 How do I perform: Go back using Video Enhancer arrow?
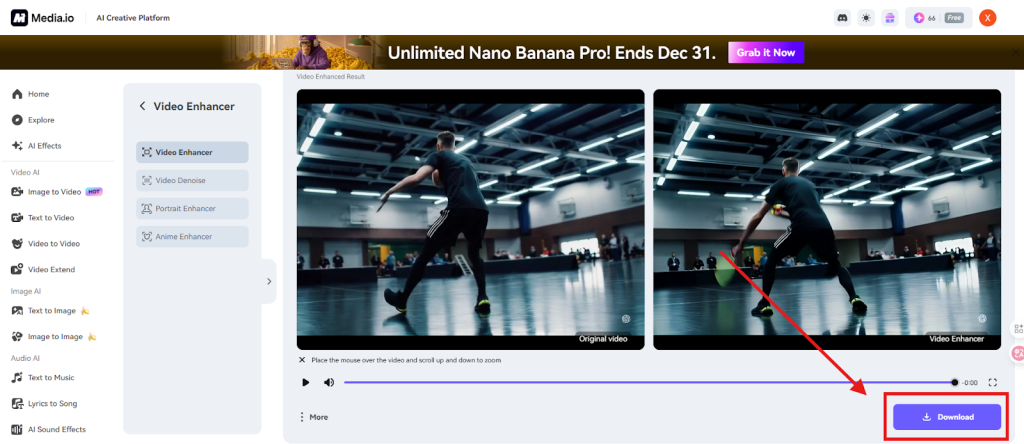tap(142, 106)
